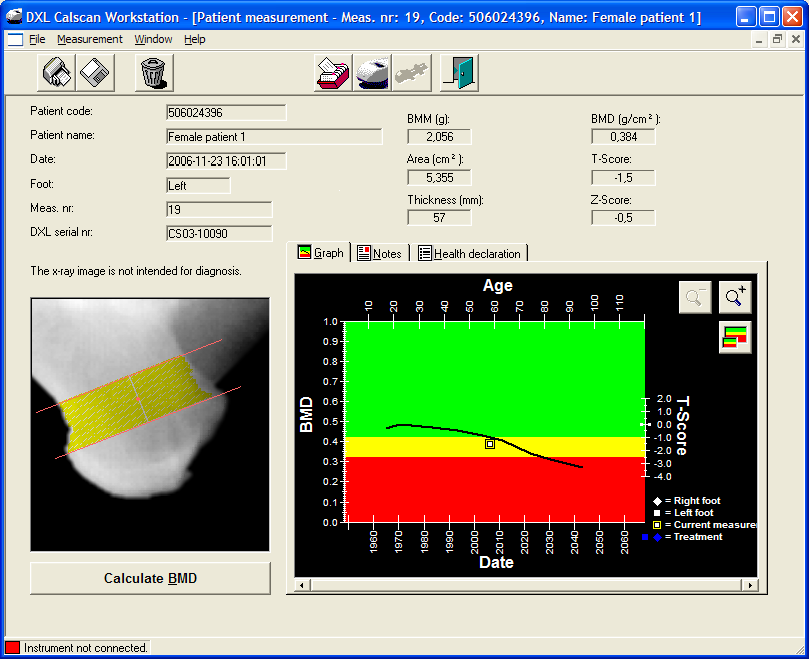Click the Patient name field
Screen dimensions: 810x660
coord(274,137)
